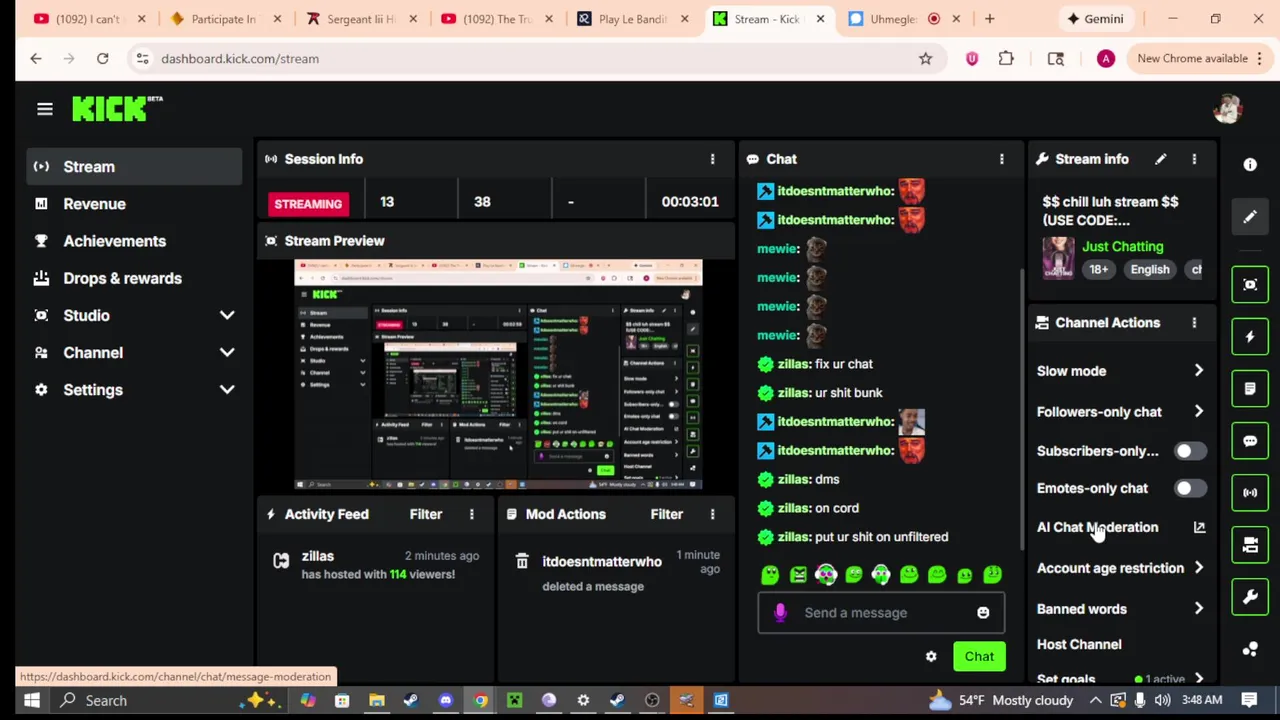Click the 18+ tag in Stream info
The image size is (1280, 720).
click(x=1098, y=269)
